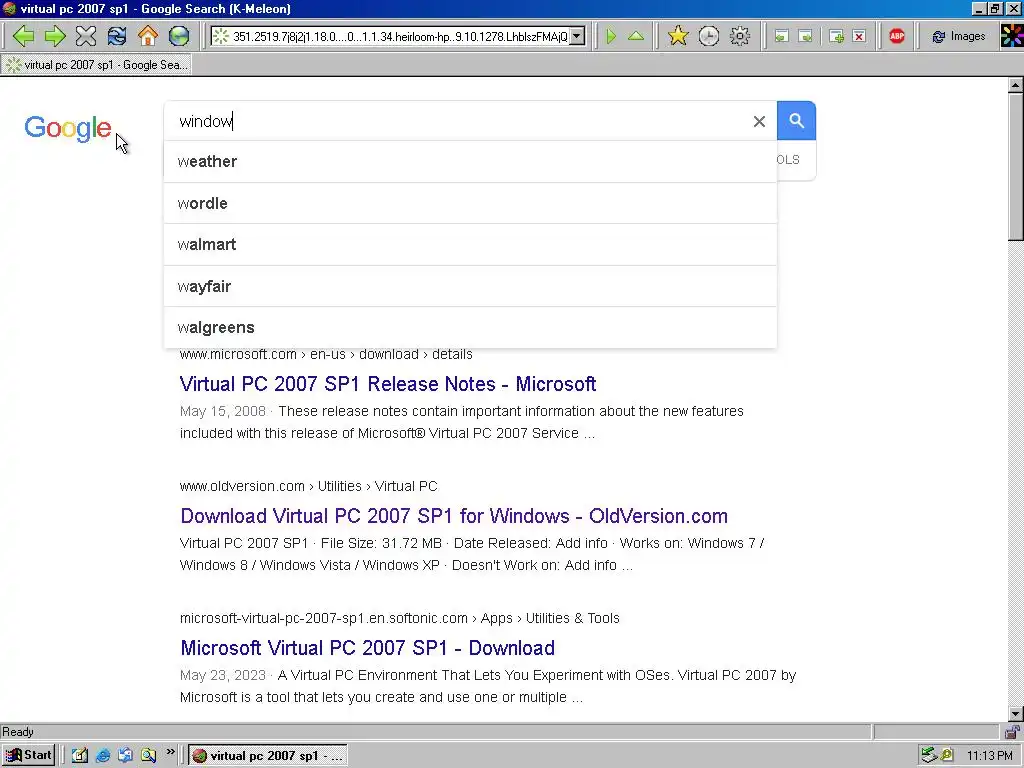The width and height of the screenshot is (1024, 768).
Task: Click the globe search icon in toolbar
Action: coord(178,36)
